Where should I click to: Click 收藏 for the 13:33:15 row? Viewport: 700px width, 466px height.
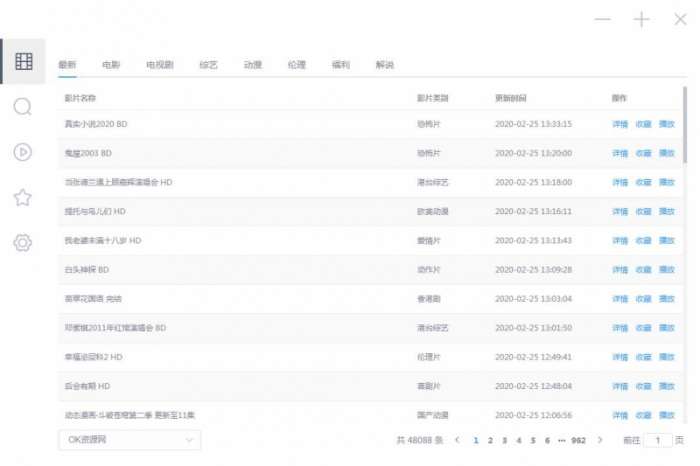643,124
